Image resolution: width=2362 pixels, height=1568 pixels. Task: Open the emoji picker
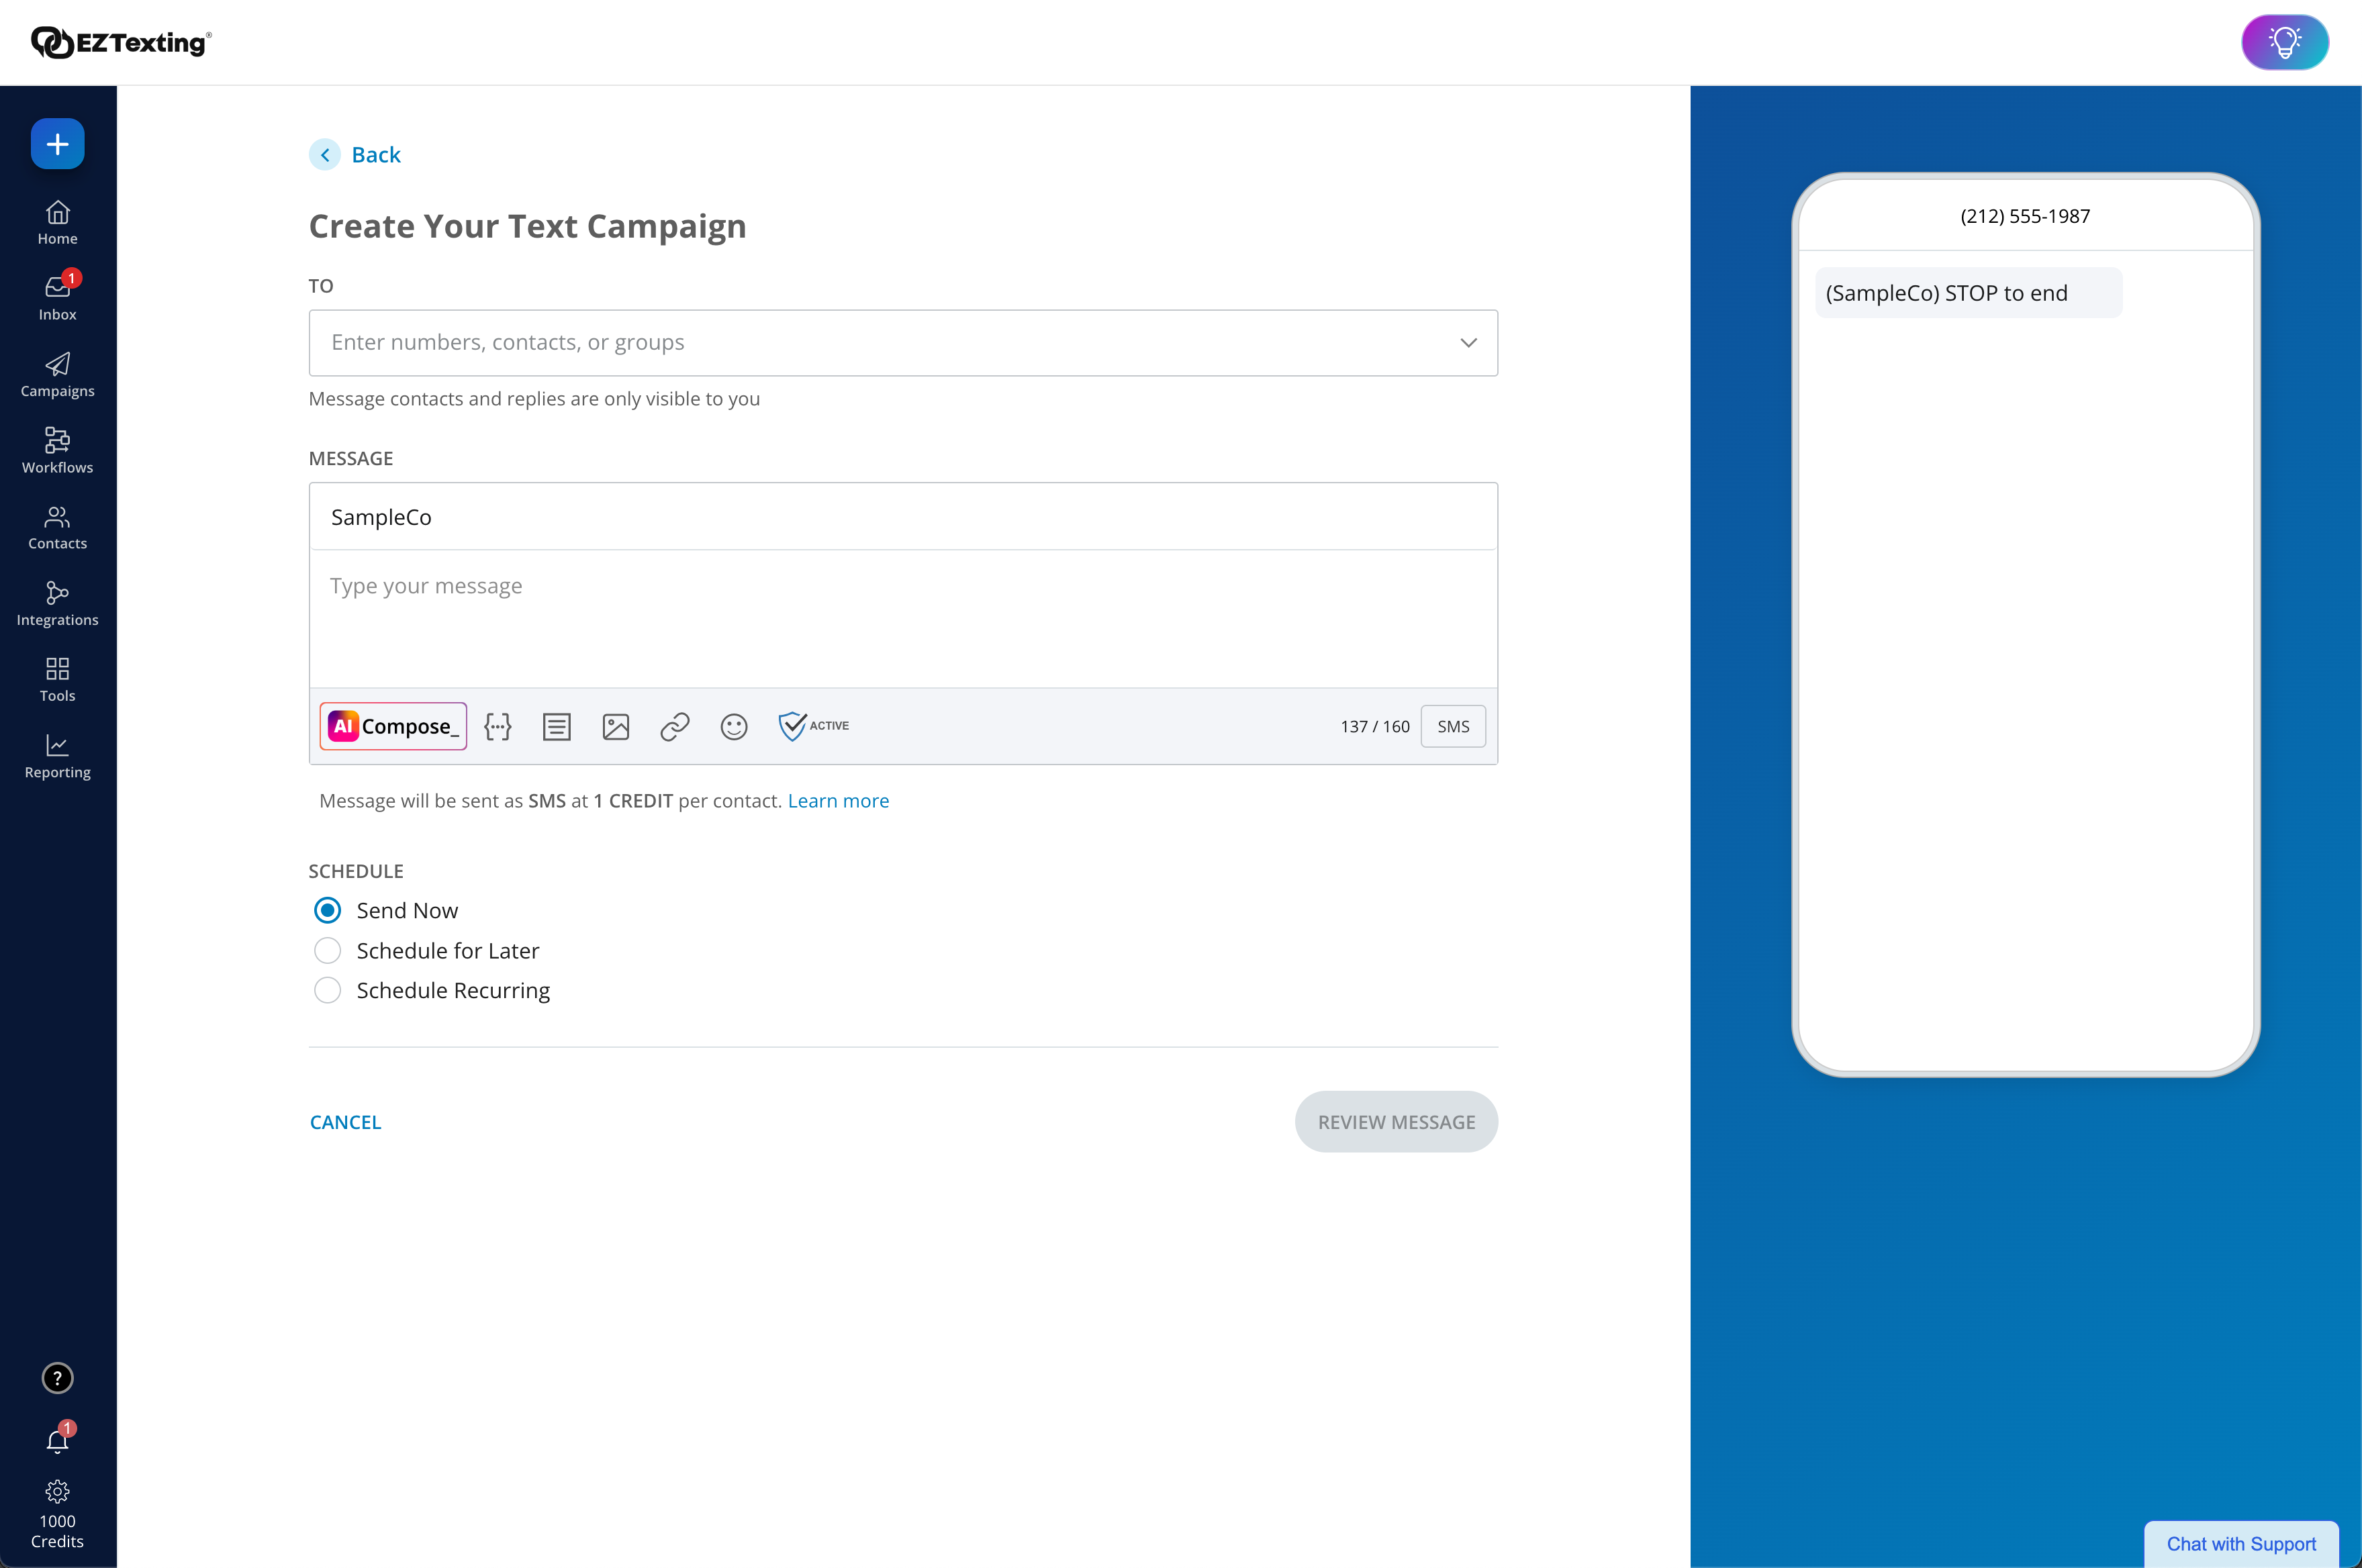tap(734, 726)
